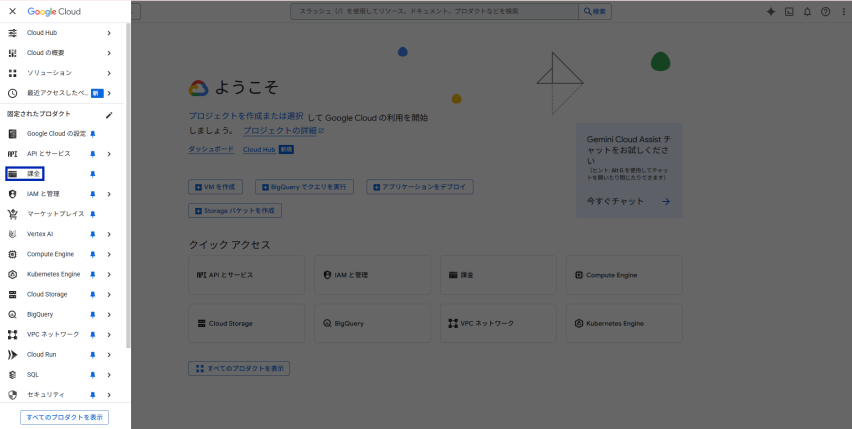
Task: Activate Cloud Shell terminal icon
Action: click(789, 11)
